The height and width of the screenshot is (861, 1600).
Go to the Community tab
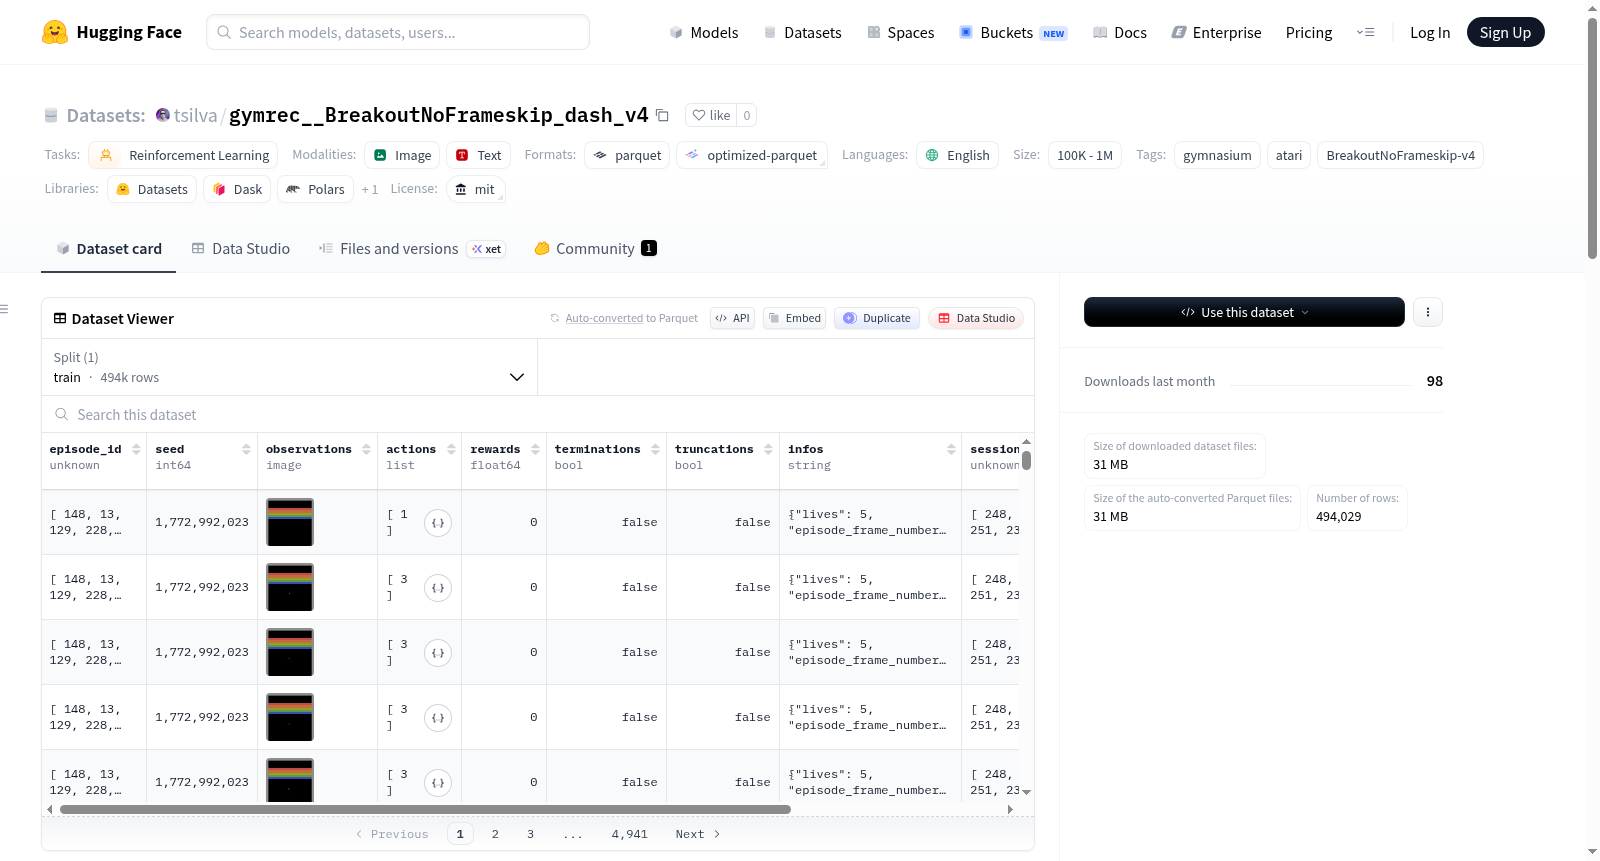point(595,249)
